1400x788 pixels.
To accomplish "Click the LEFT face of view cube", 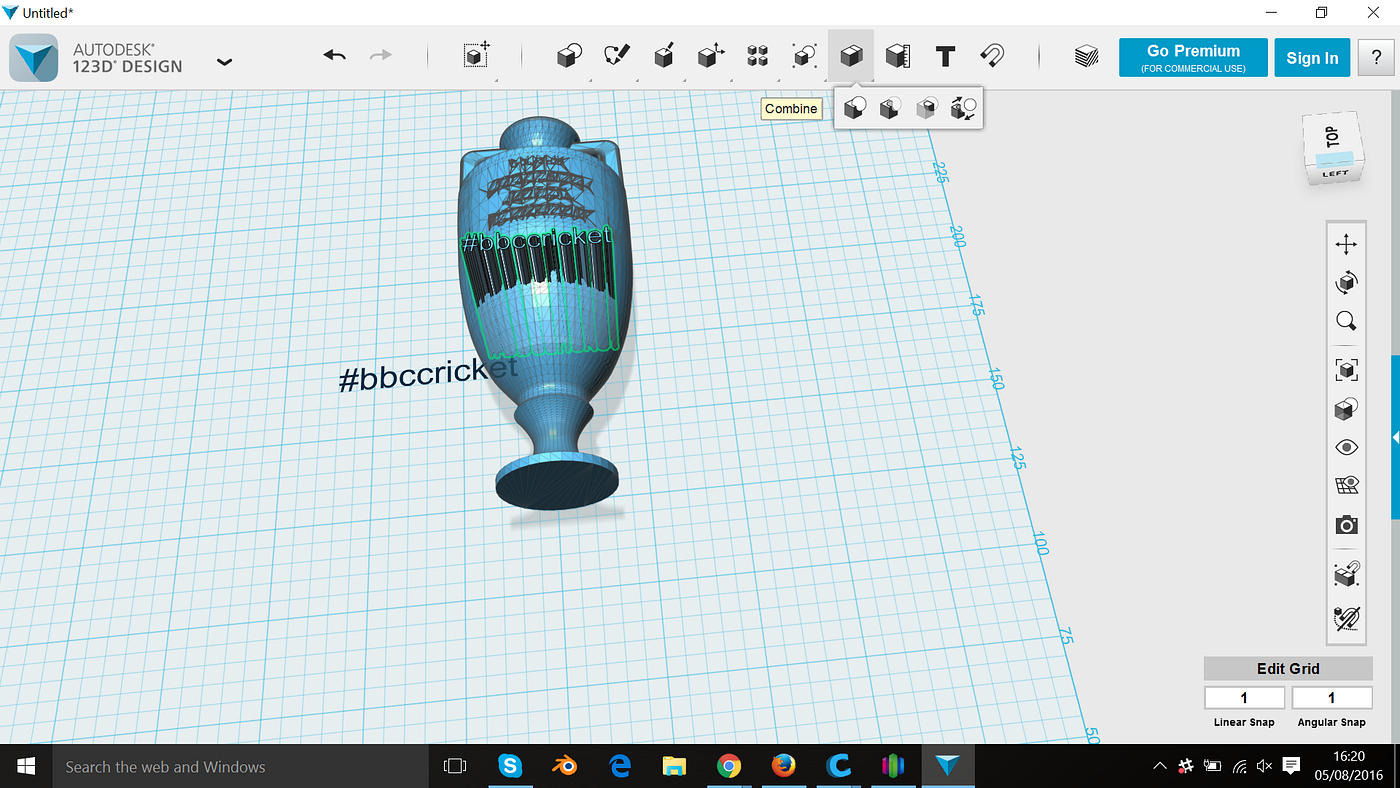I will pos(1335,173).
